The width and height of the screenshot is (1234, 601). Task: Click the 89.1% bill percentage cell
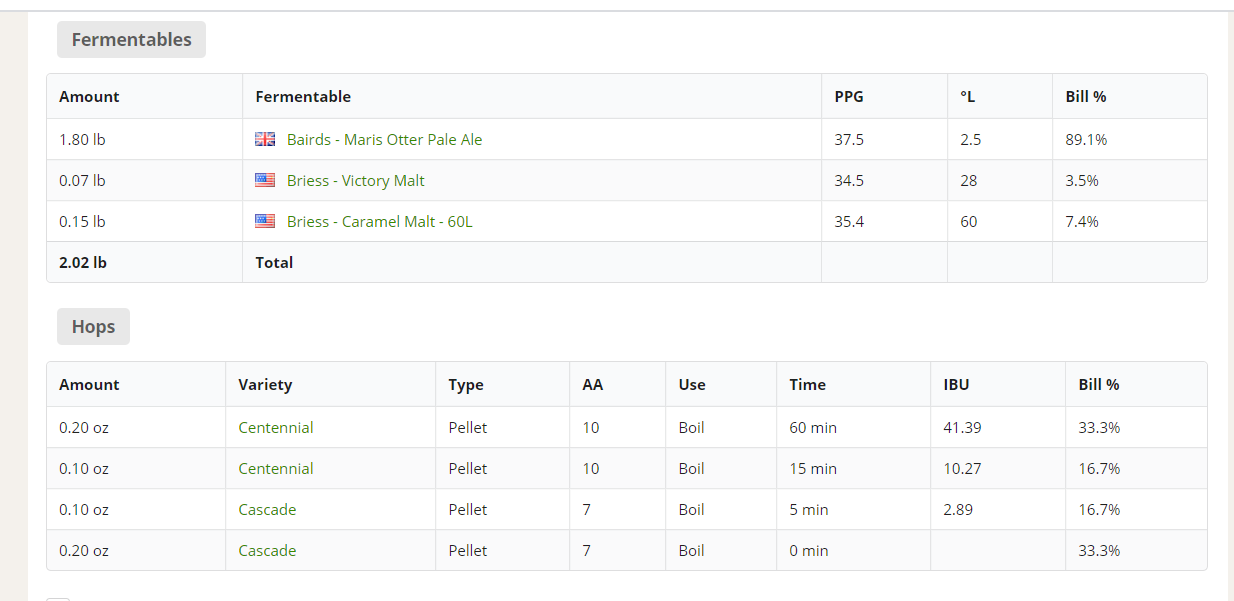pyautogui.click(x=1130, y=139)
